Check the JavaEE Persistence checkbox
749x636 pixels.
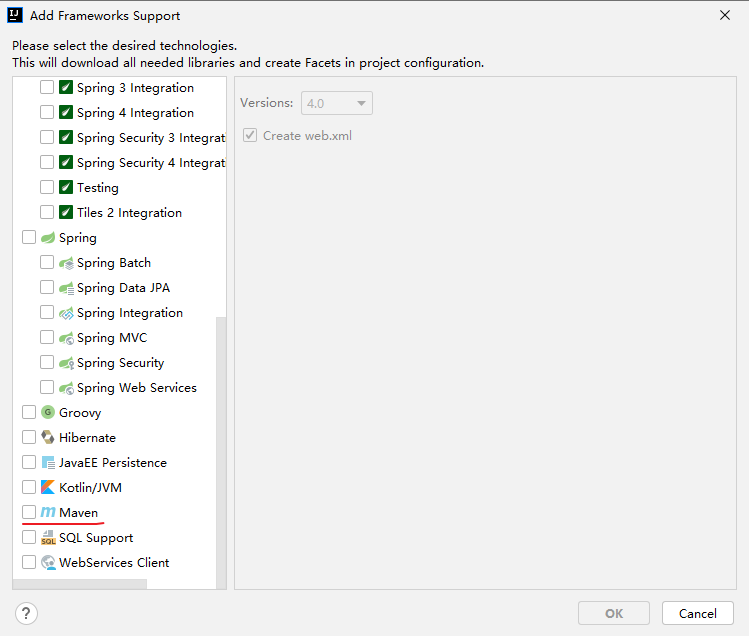coord(29,463)
